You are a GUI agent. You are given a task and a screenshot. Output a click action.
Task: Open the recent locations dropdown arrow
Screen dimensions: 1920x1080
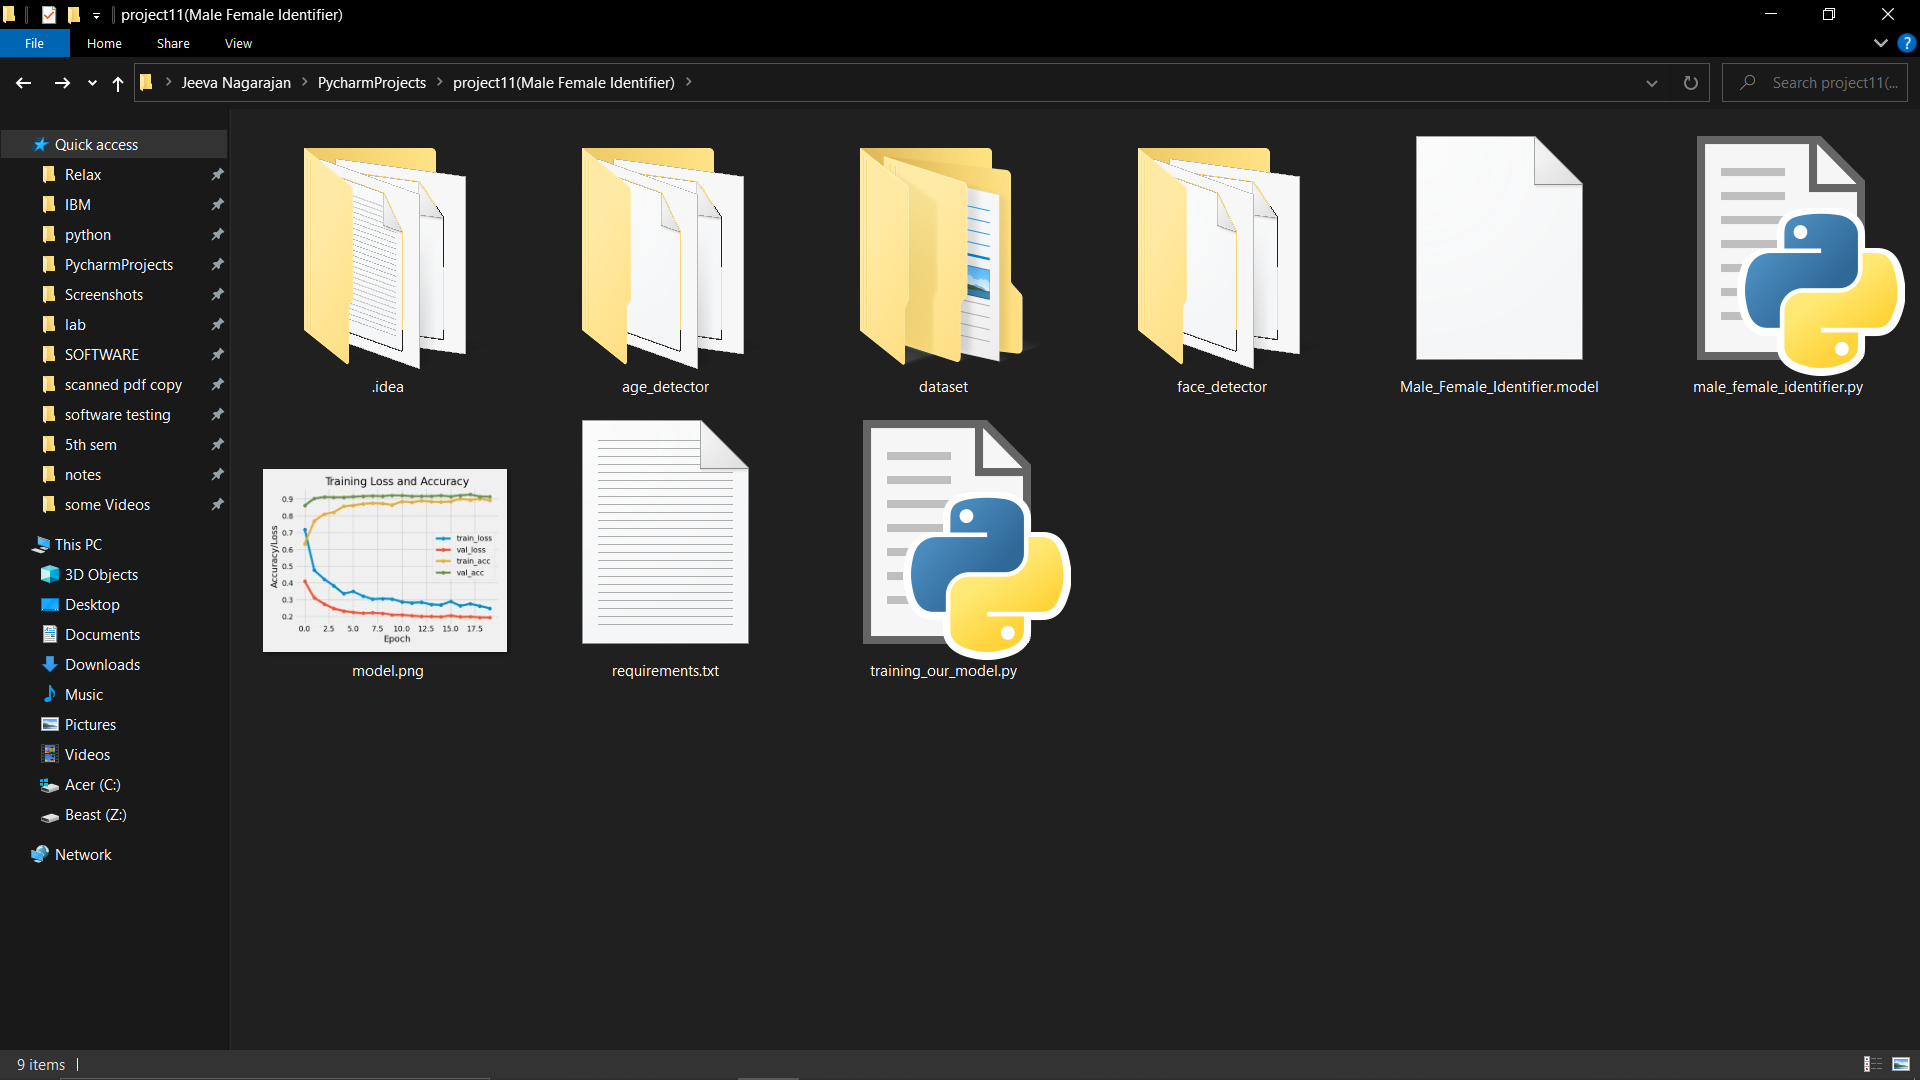click(x=92, y=83)
